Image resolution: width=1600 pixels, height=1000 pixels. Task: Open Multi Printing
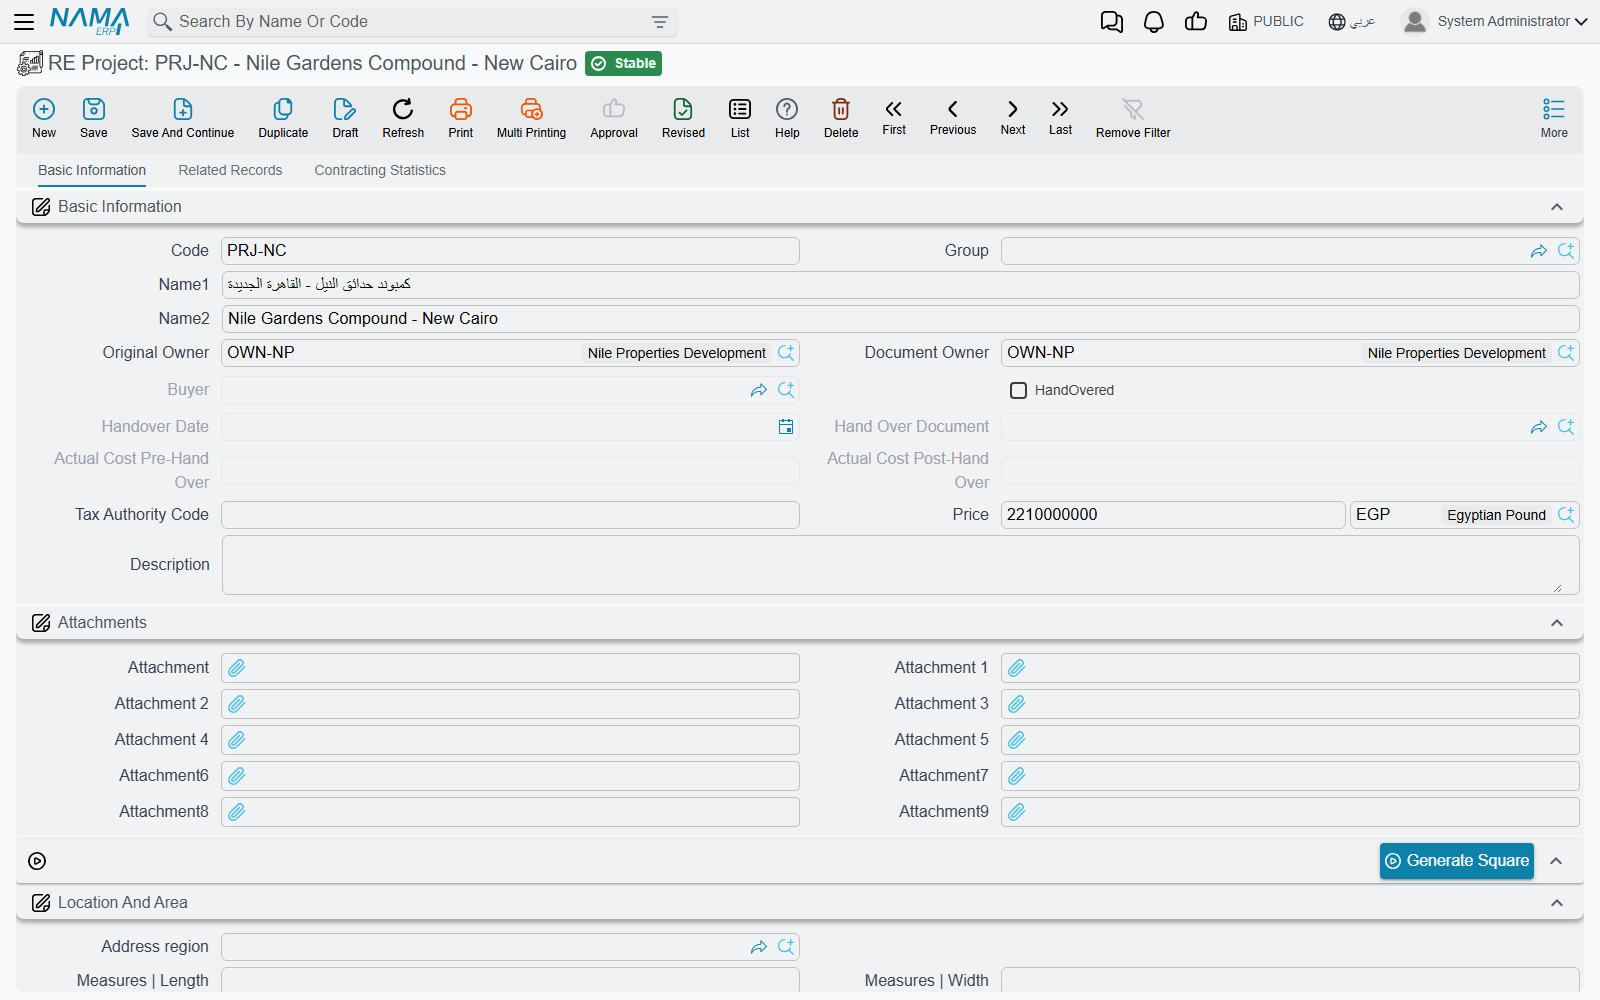531,118
